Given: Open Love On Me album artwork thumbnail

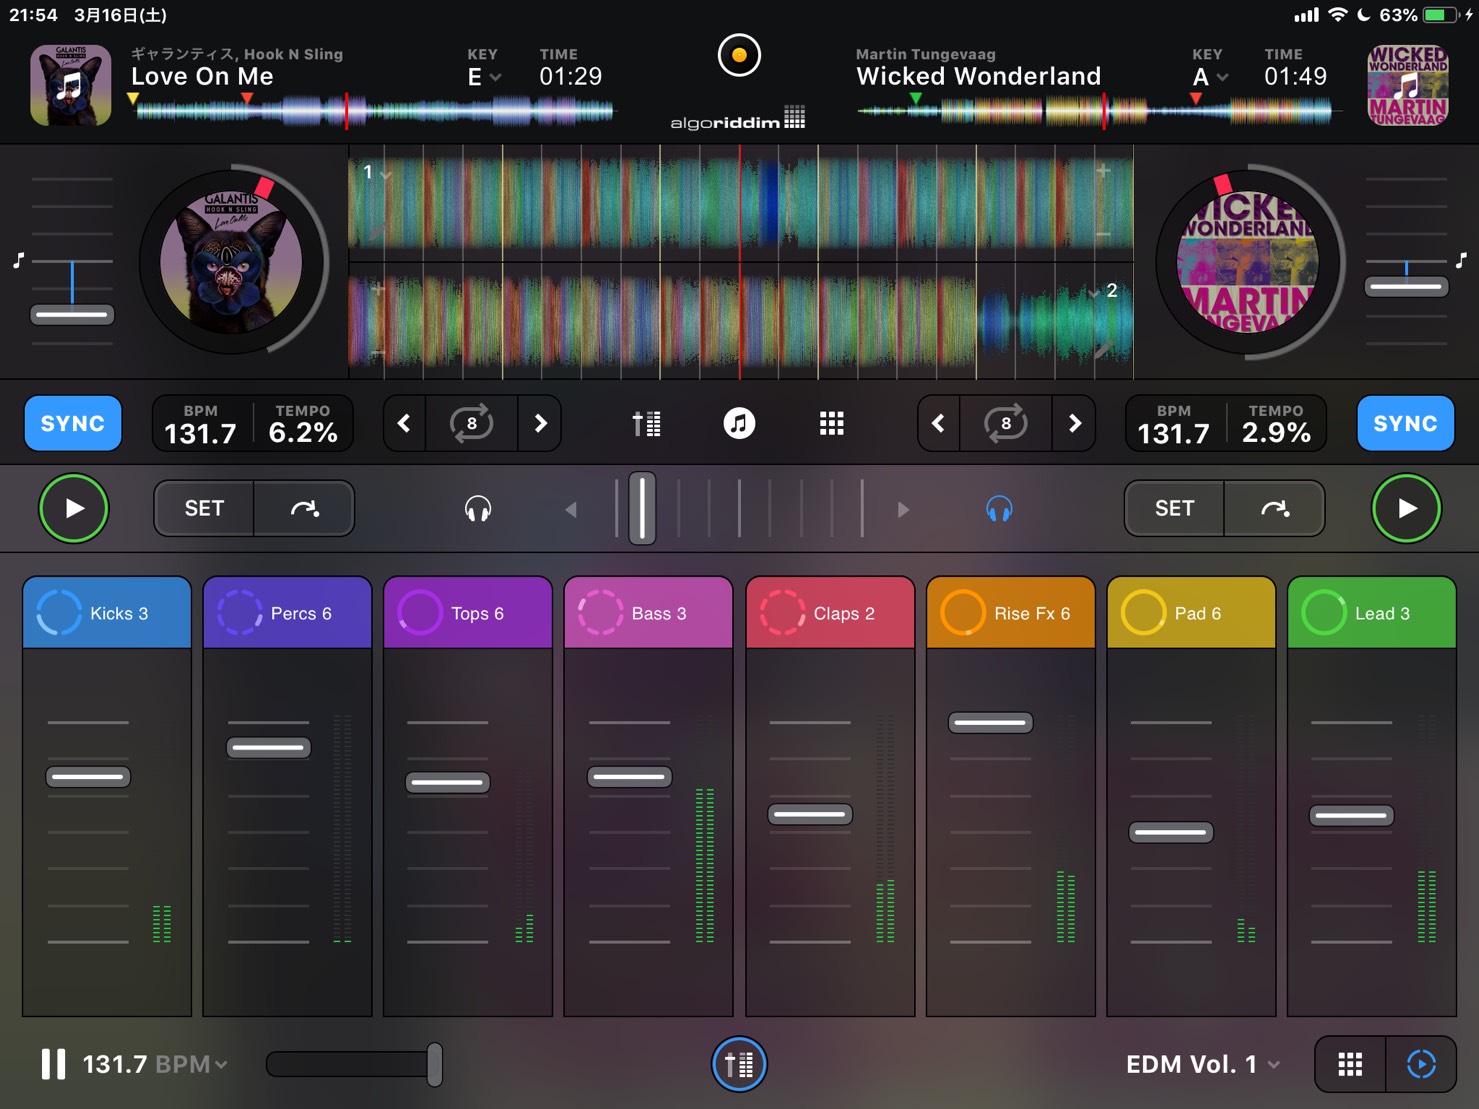Looking at the screenshot, I should [x=70, y=84].
